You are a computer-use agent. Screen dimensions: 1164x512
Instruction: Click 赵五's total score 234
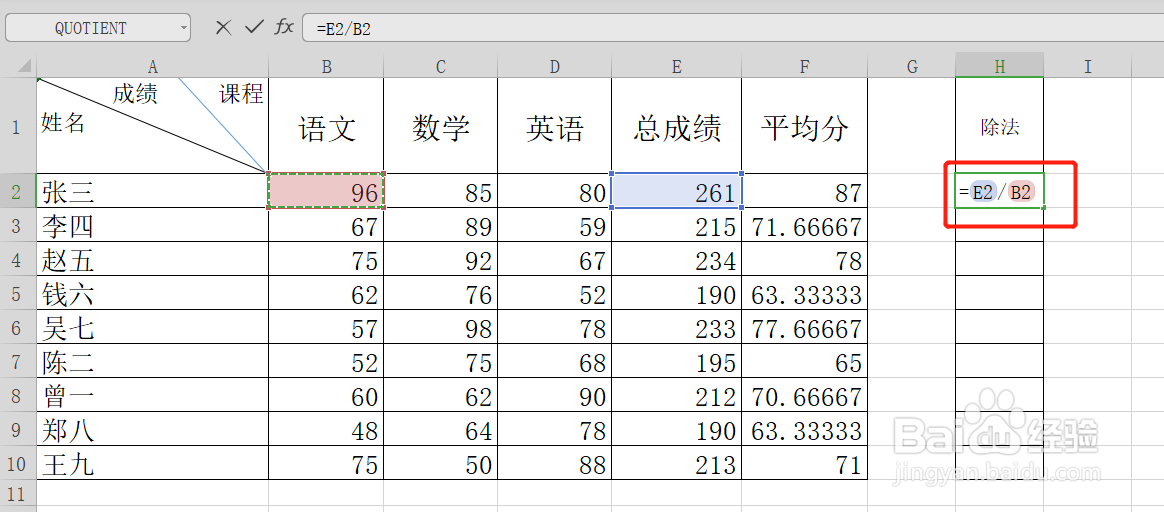tap(677, 260)
